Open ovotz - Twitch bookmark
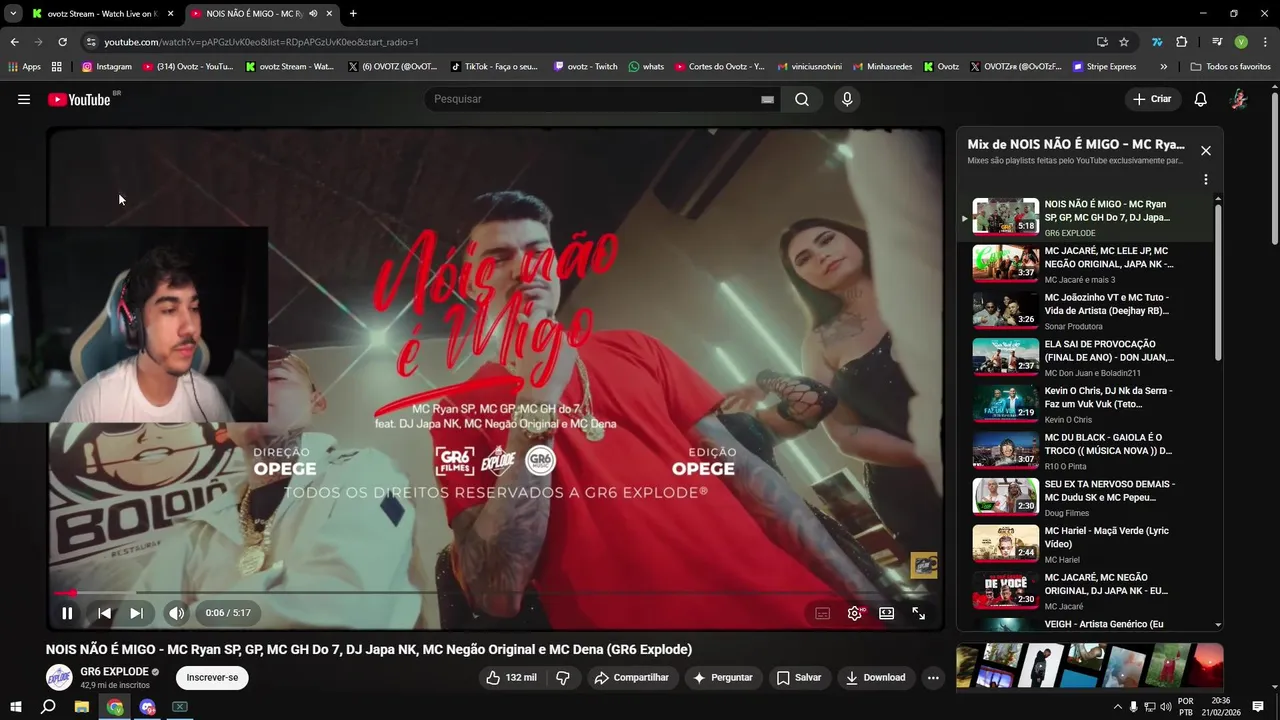Viewport: 1280px width, 720px height. click(586, 67)
